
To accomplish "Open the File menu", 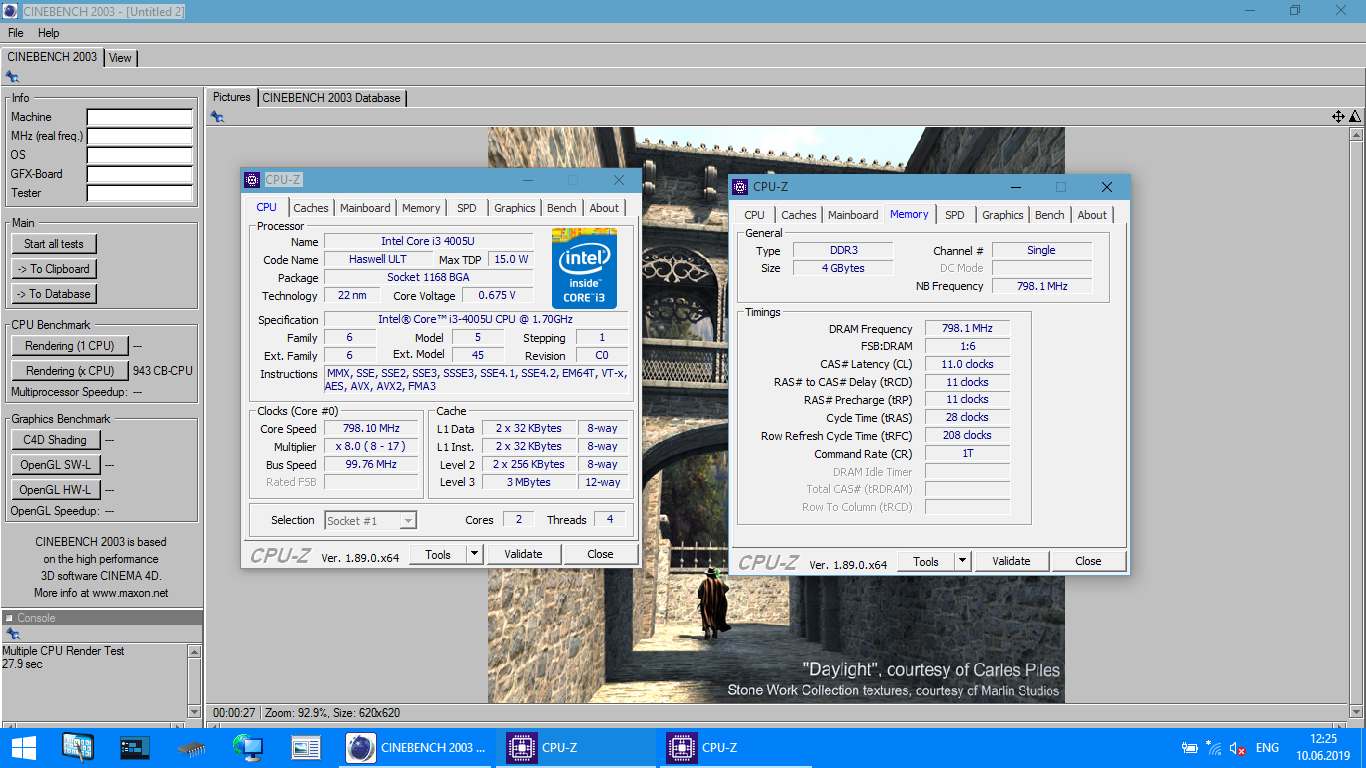I will pos(16,33).
